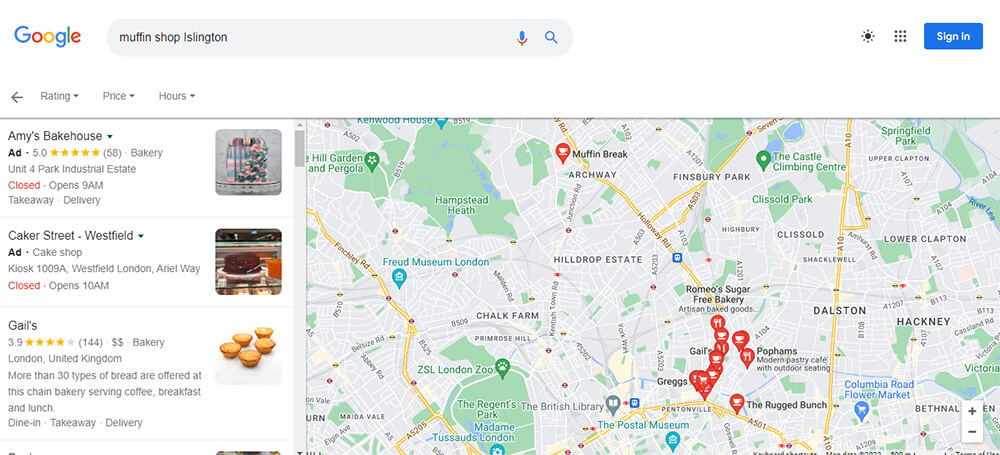
Task: Open the Rating filter dropdown
Action: pyautogui.click(x=59, y=96)
